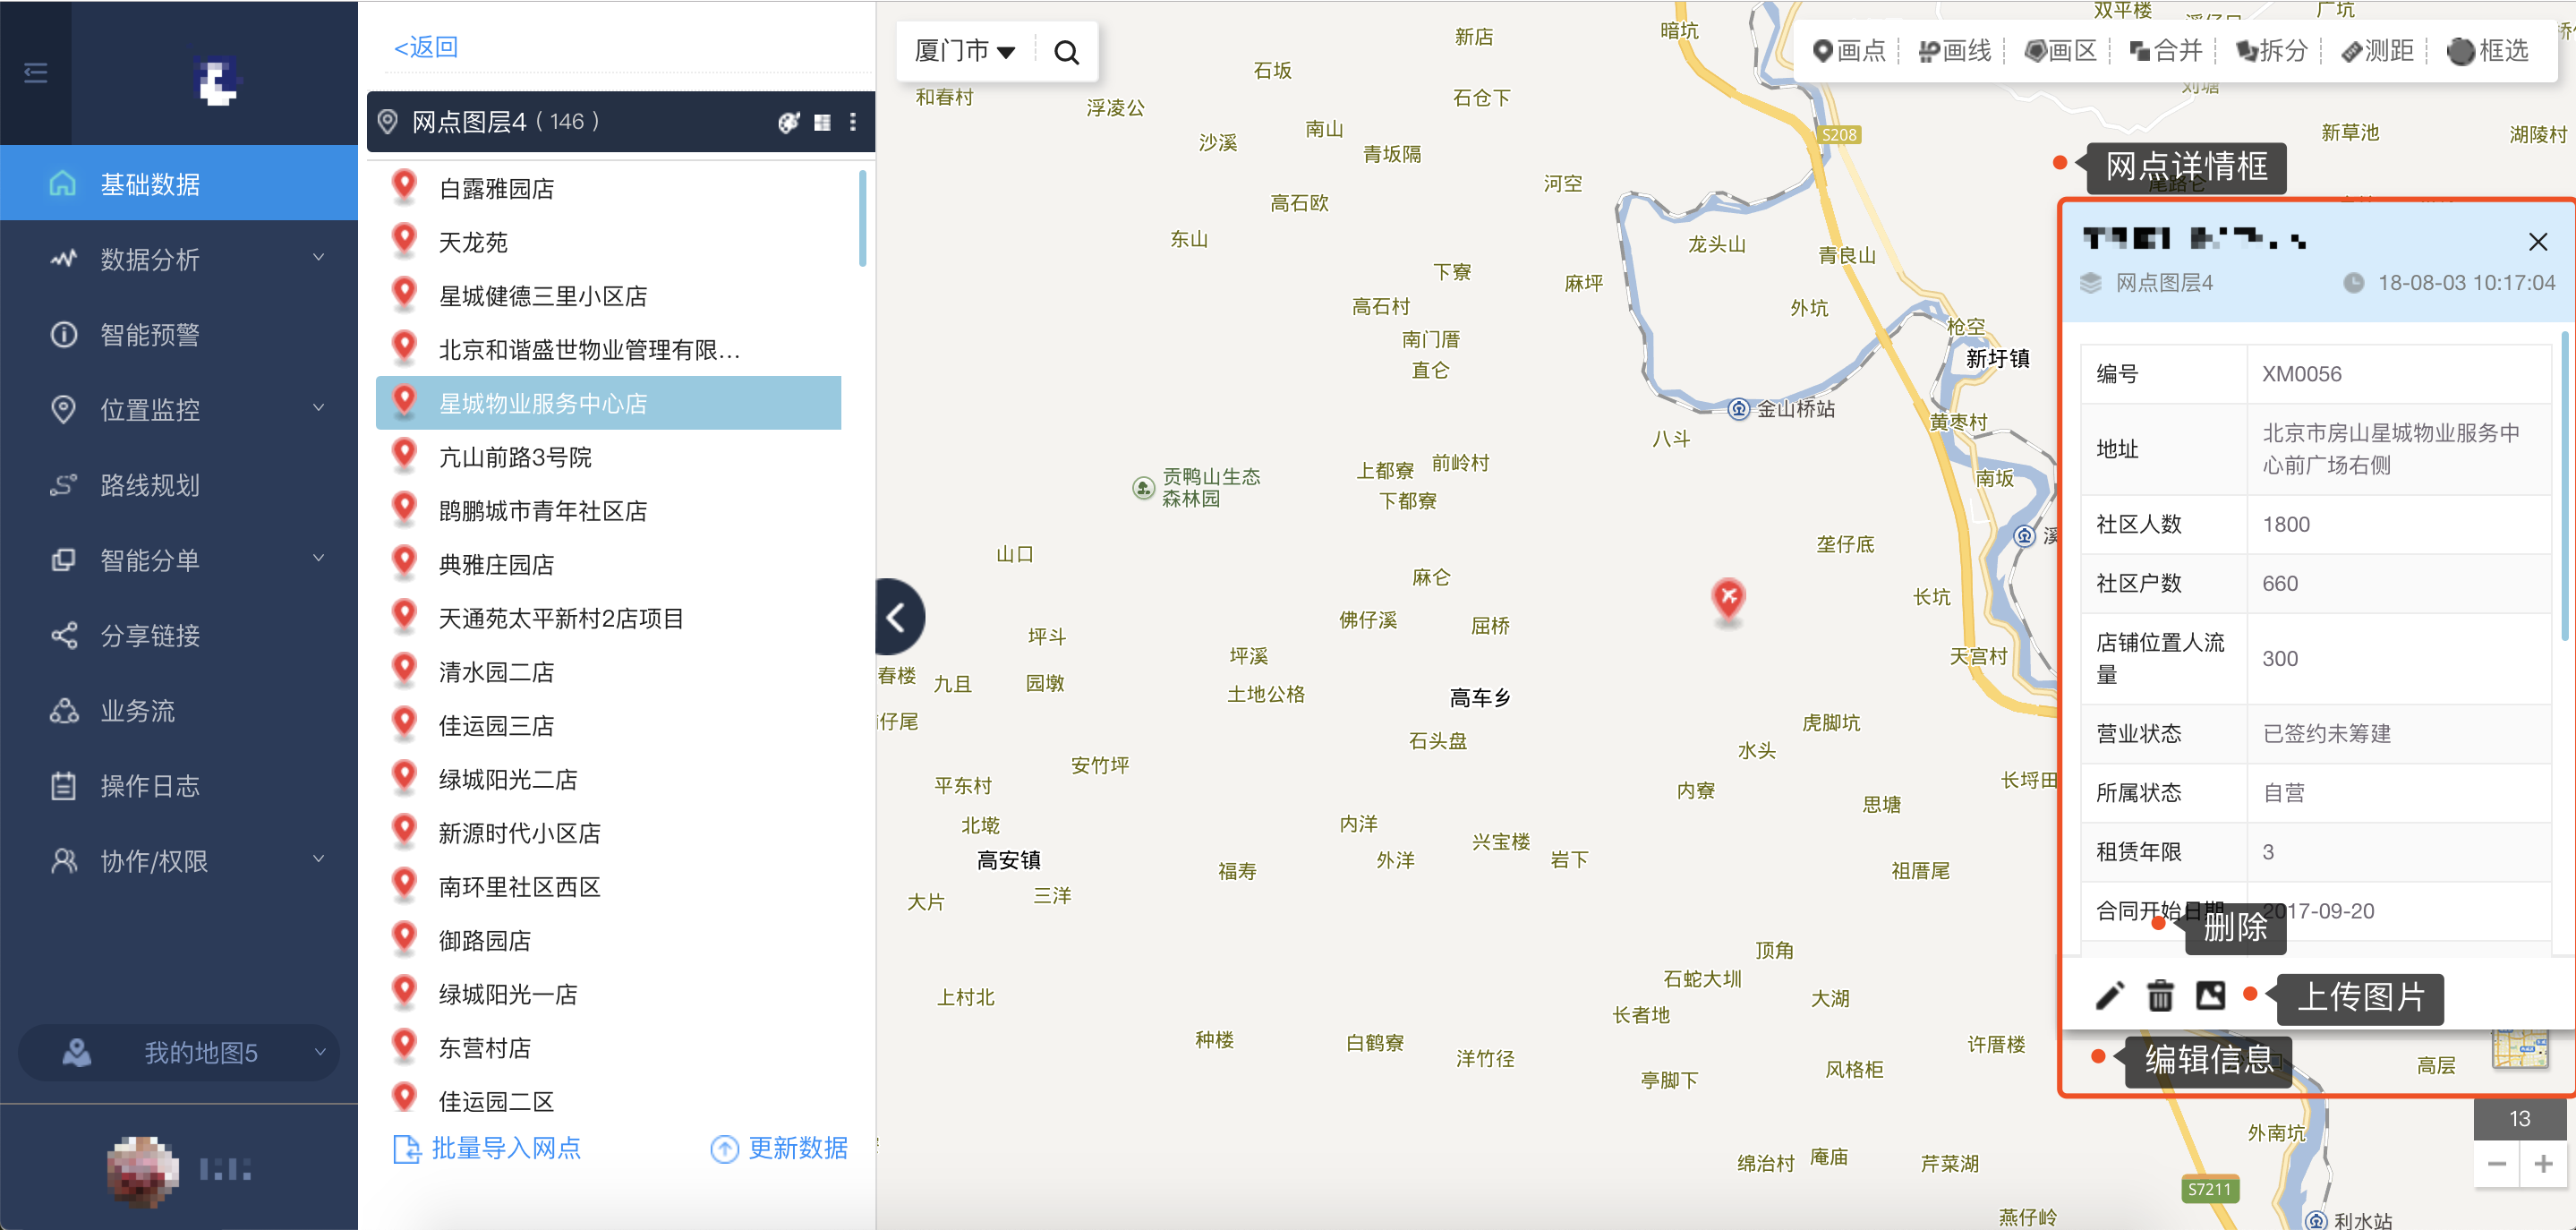Zoom in the map with plus
The width and height of the screenshot is (2576, 1230).
2544,1163
